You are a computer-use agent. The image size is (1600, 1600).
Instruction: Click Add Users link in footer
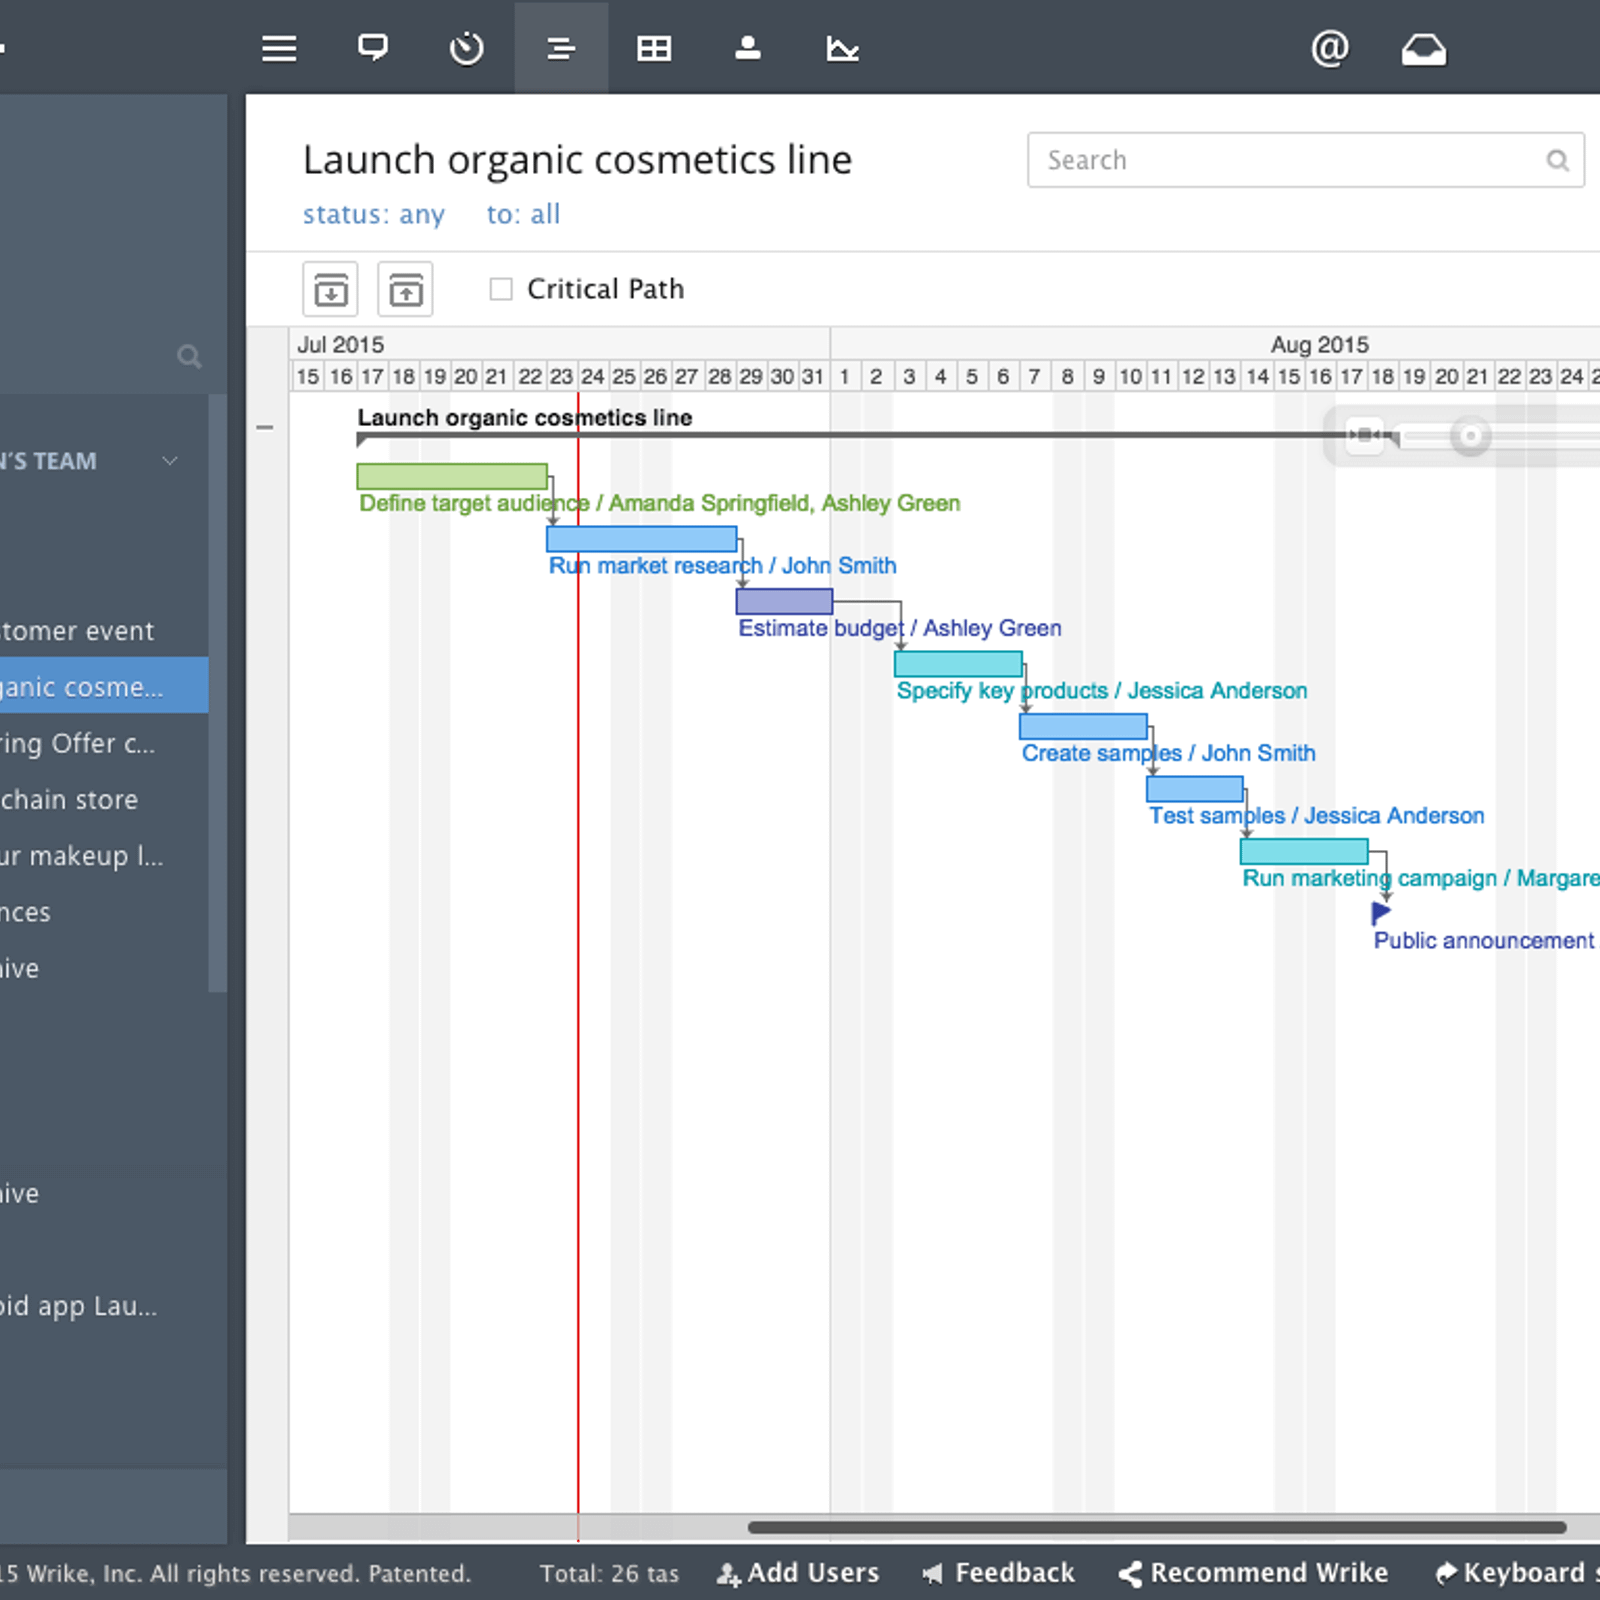[798, 1573]
